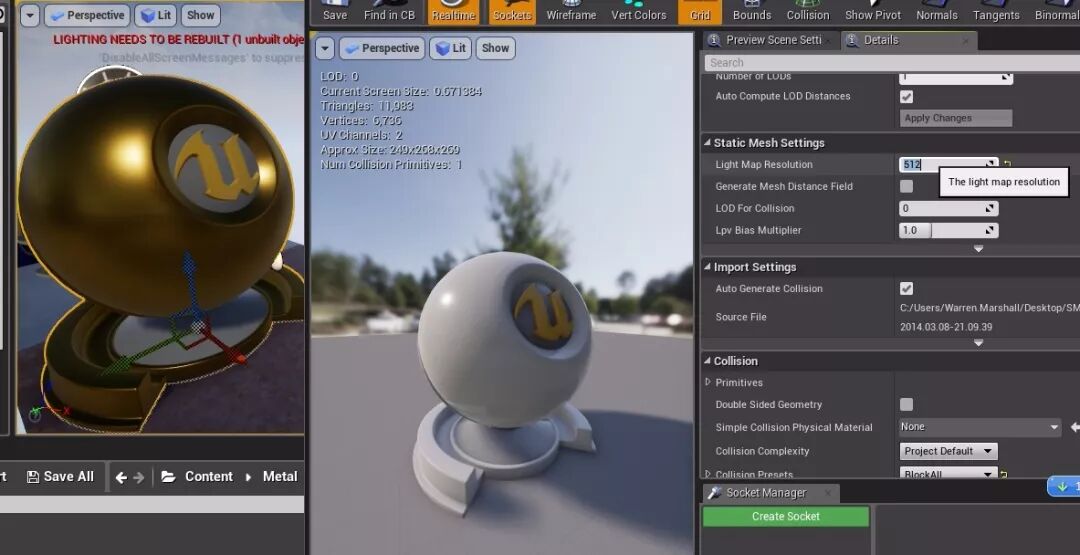Toggle Normals display in toolbar
The image size is (1080, 555).
tap(937, 11)
